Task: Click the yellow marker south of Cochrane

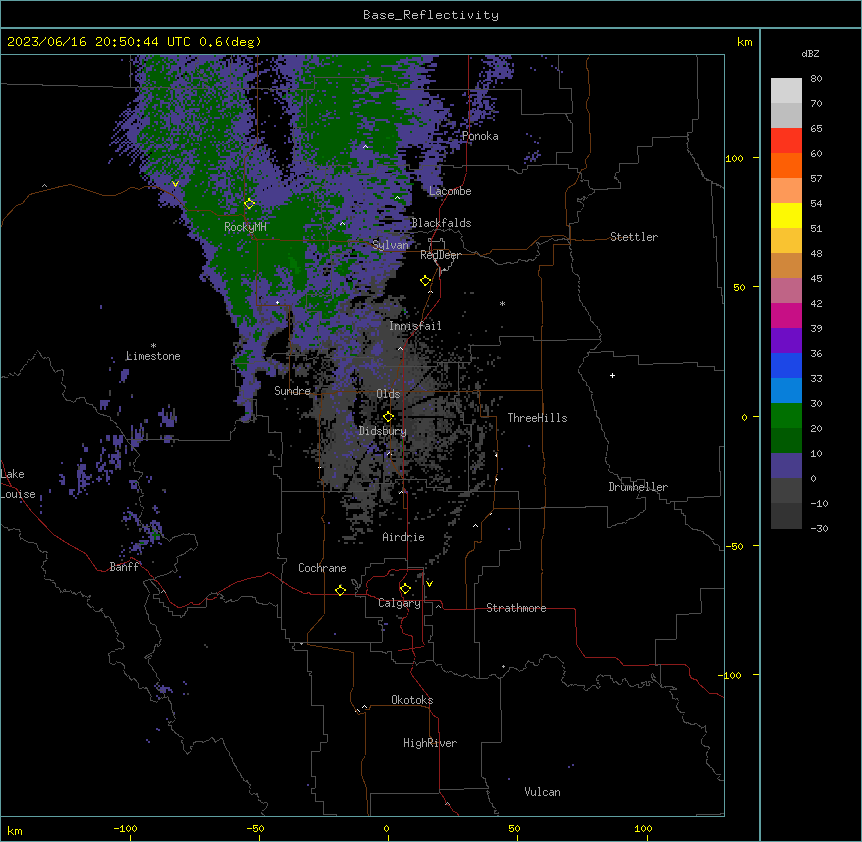Action: 340,590
